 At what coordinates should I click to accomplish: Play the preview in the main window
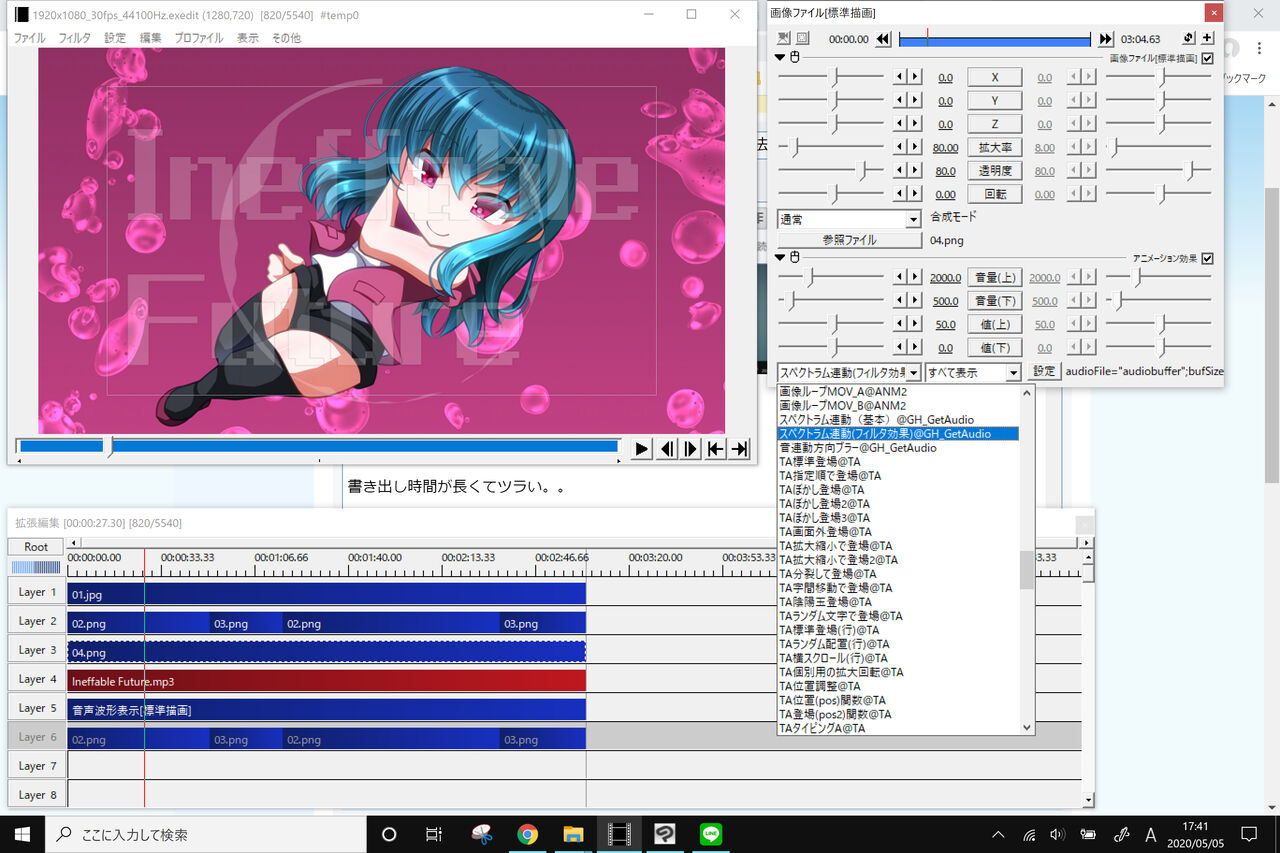tap(642, 449)
